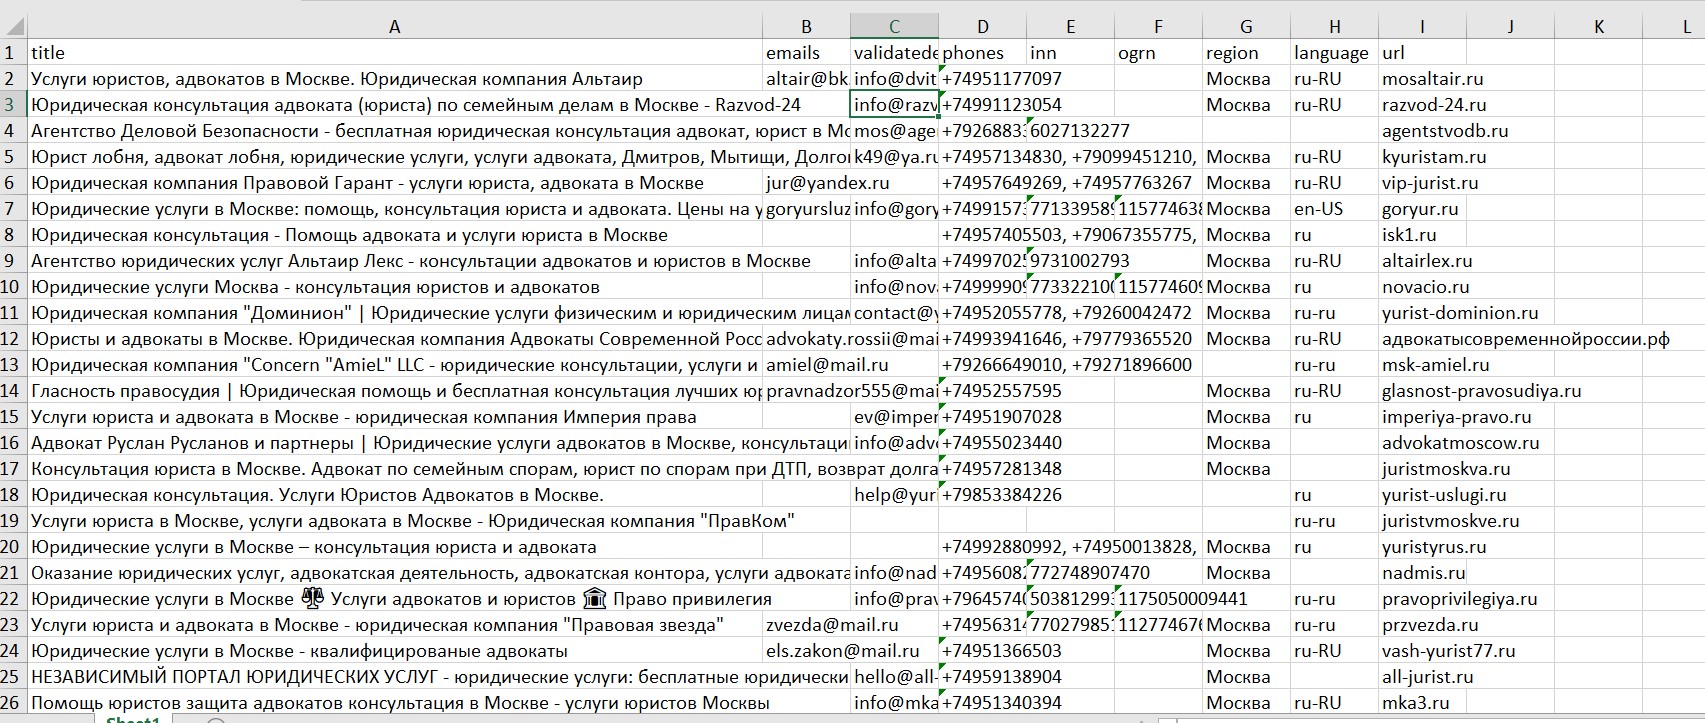Click the amiel@mail.ru email cell

pyautogui.click(x=806, y=365)
